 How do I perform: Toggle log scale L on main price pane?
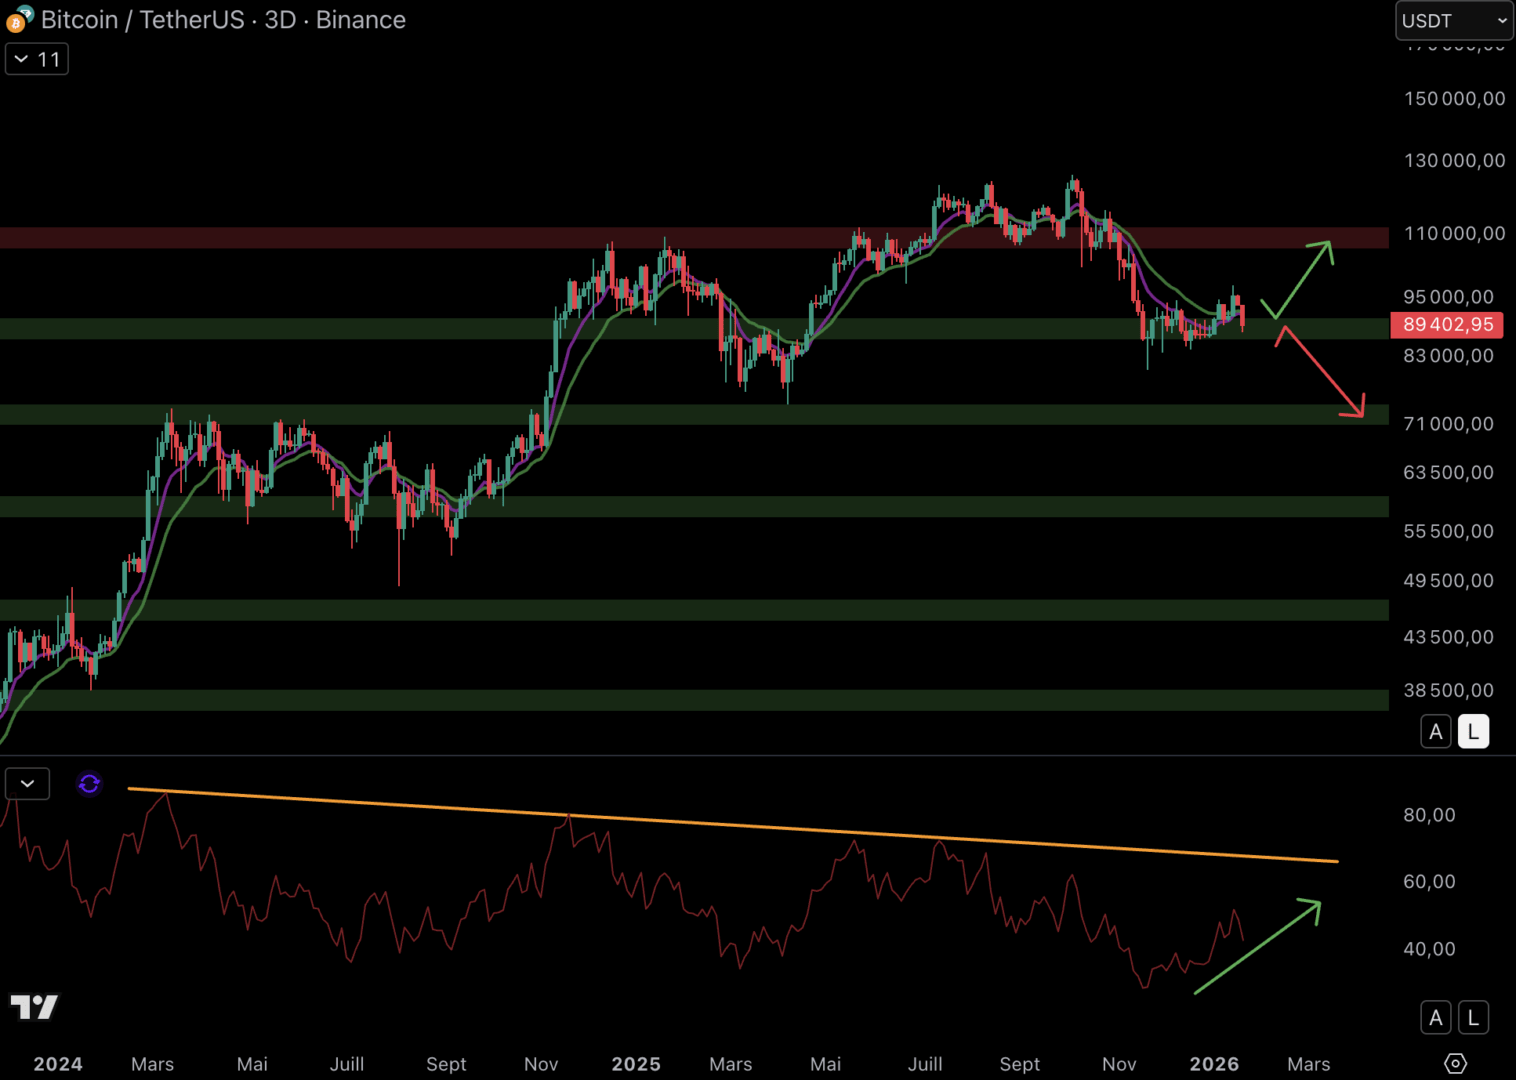[x=1473, y=732]
